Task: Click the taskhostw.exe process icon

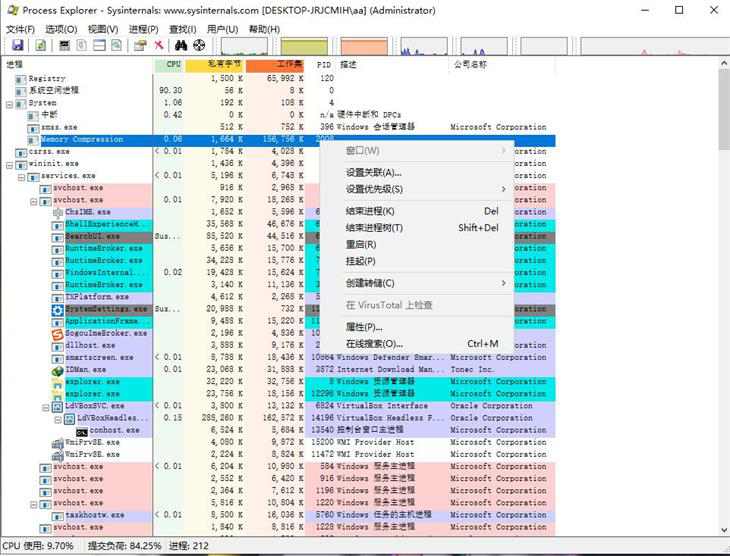Action: 57,515
